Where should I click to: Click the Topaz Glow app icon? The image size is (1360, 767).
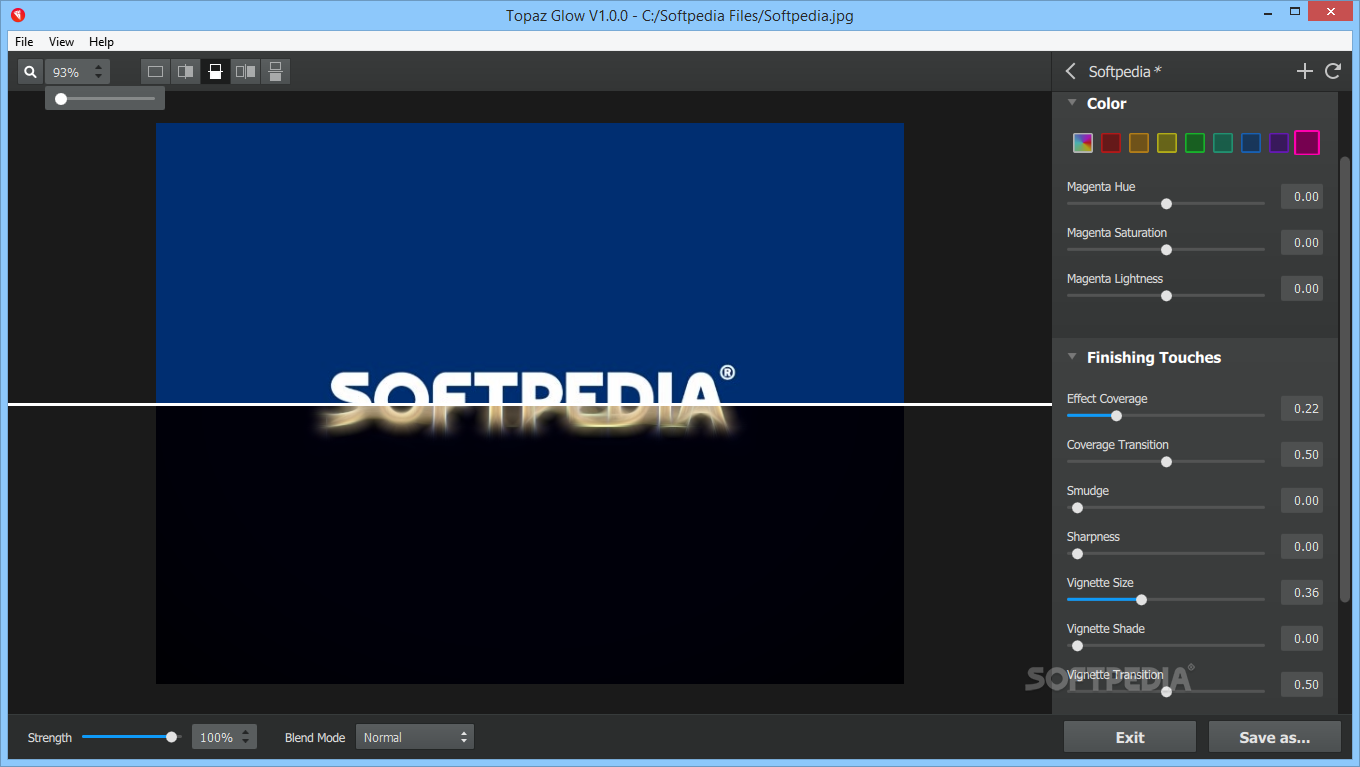click(18, 15)
